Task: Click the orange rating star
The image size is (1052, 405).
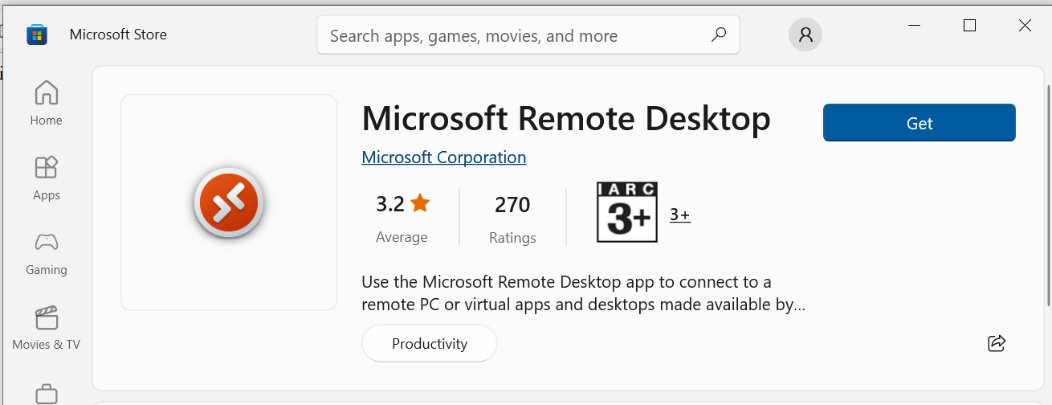Action: coord(420,202)
